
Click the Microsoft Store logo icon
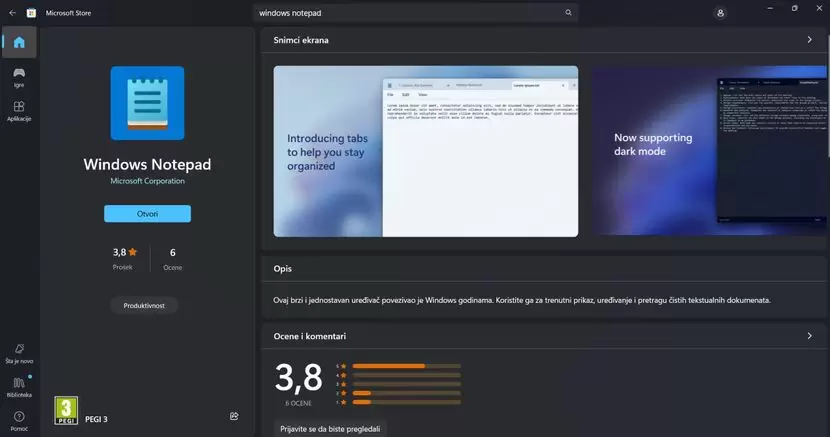[31, 13]
